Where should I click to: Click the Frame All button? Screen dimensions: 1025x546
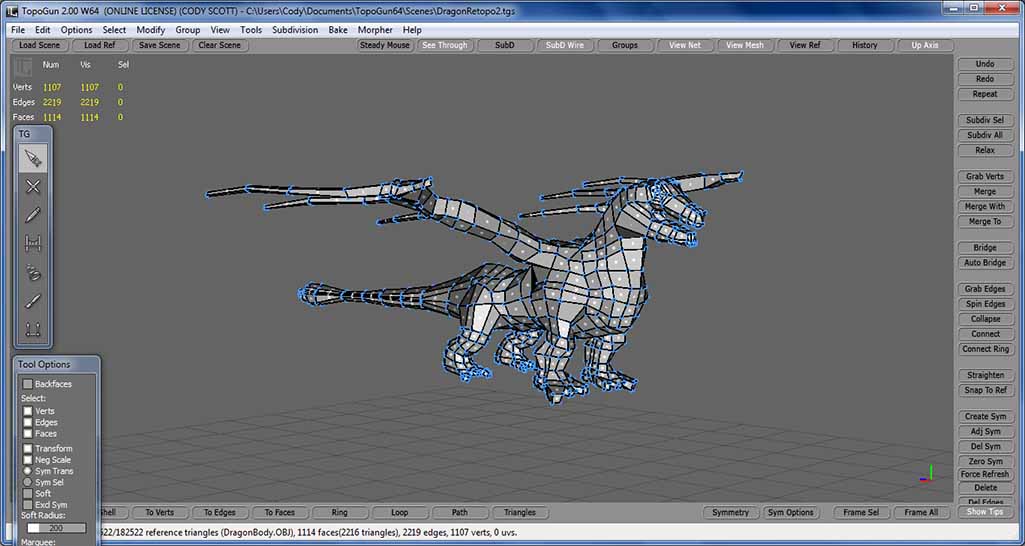point(921,513)
